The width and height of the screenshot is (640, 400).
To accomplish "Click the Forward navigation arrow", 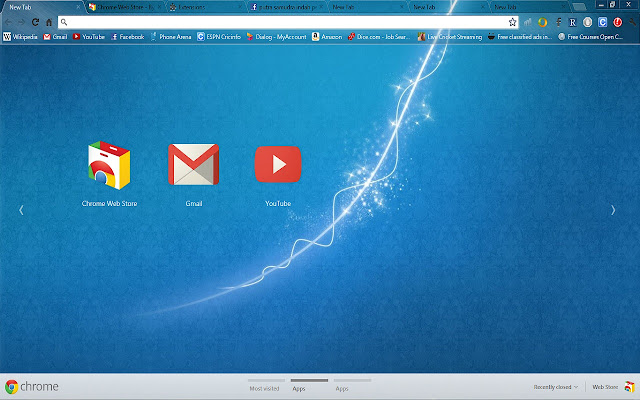I will coord(22,22).
